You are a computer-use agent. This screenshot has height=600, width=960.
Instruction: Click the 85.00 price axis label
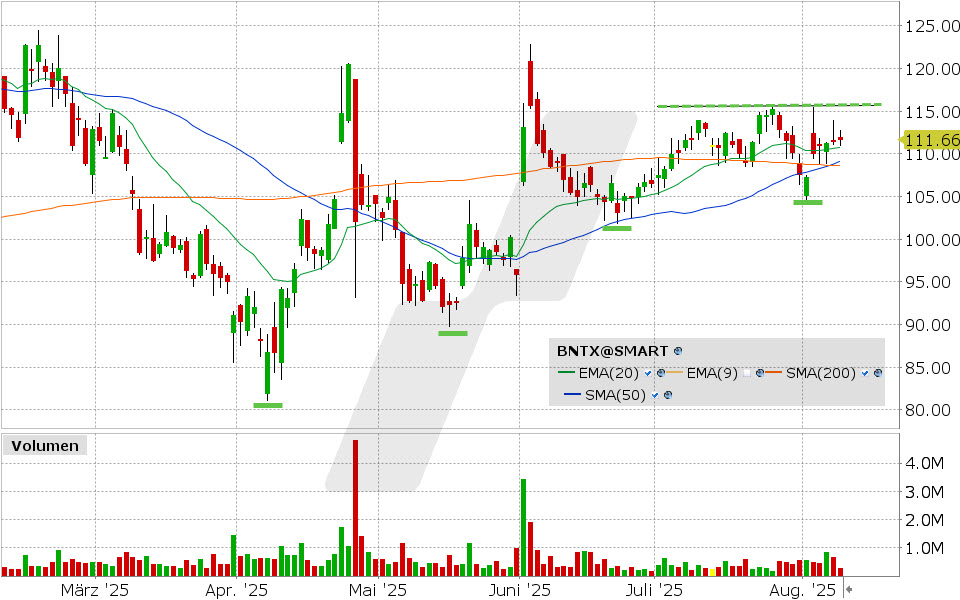pyautogui.click(x=928, y=368)
